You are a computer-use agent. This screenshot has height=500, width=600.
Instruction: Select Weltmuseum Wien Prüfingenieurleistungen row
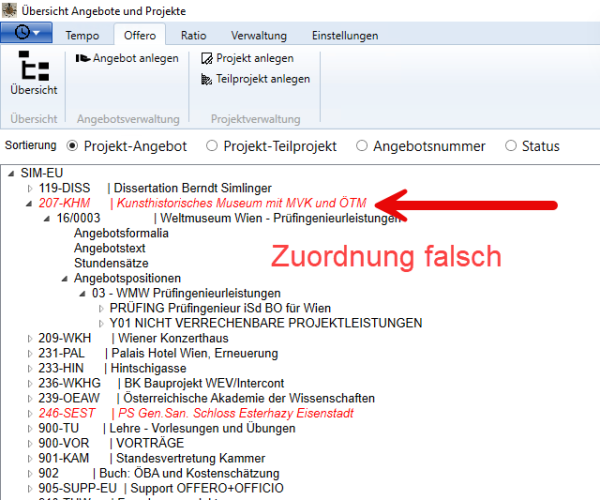230,218
